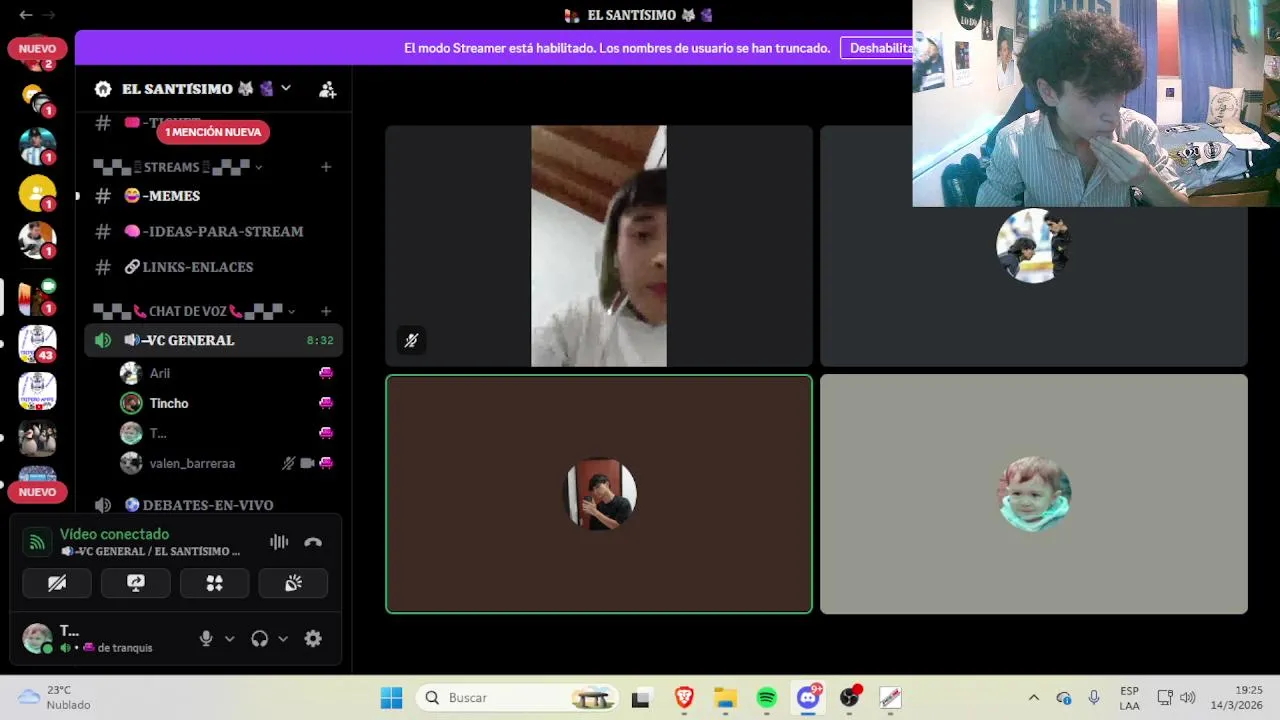1280x720 pixels.
Task: Open Discord user settings gear
Action: point(313,638)
